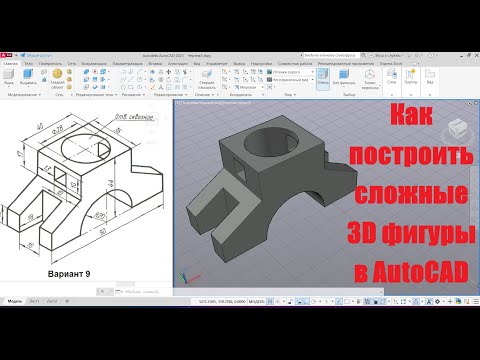Viewport: 480px width, 360px height.
Task: Click the Smooth Less mesh icon
Action: pyautogui.click(x=69, y=79)
